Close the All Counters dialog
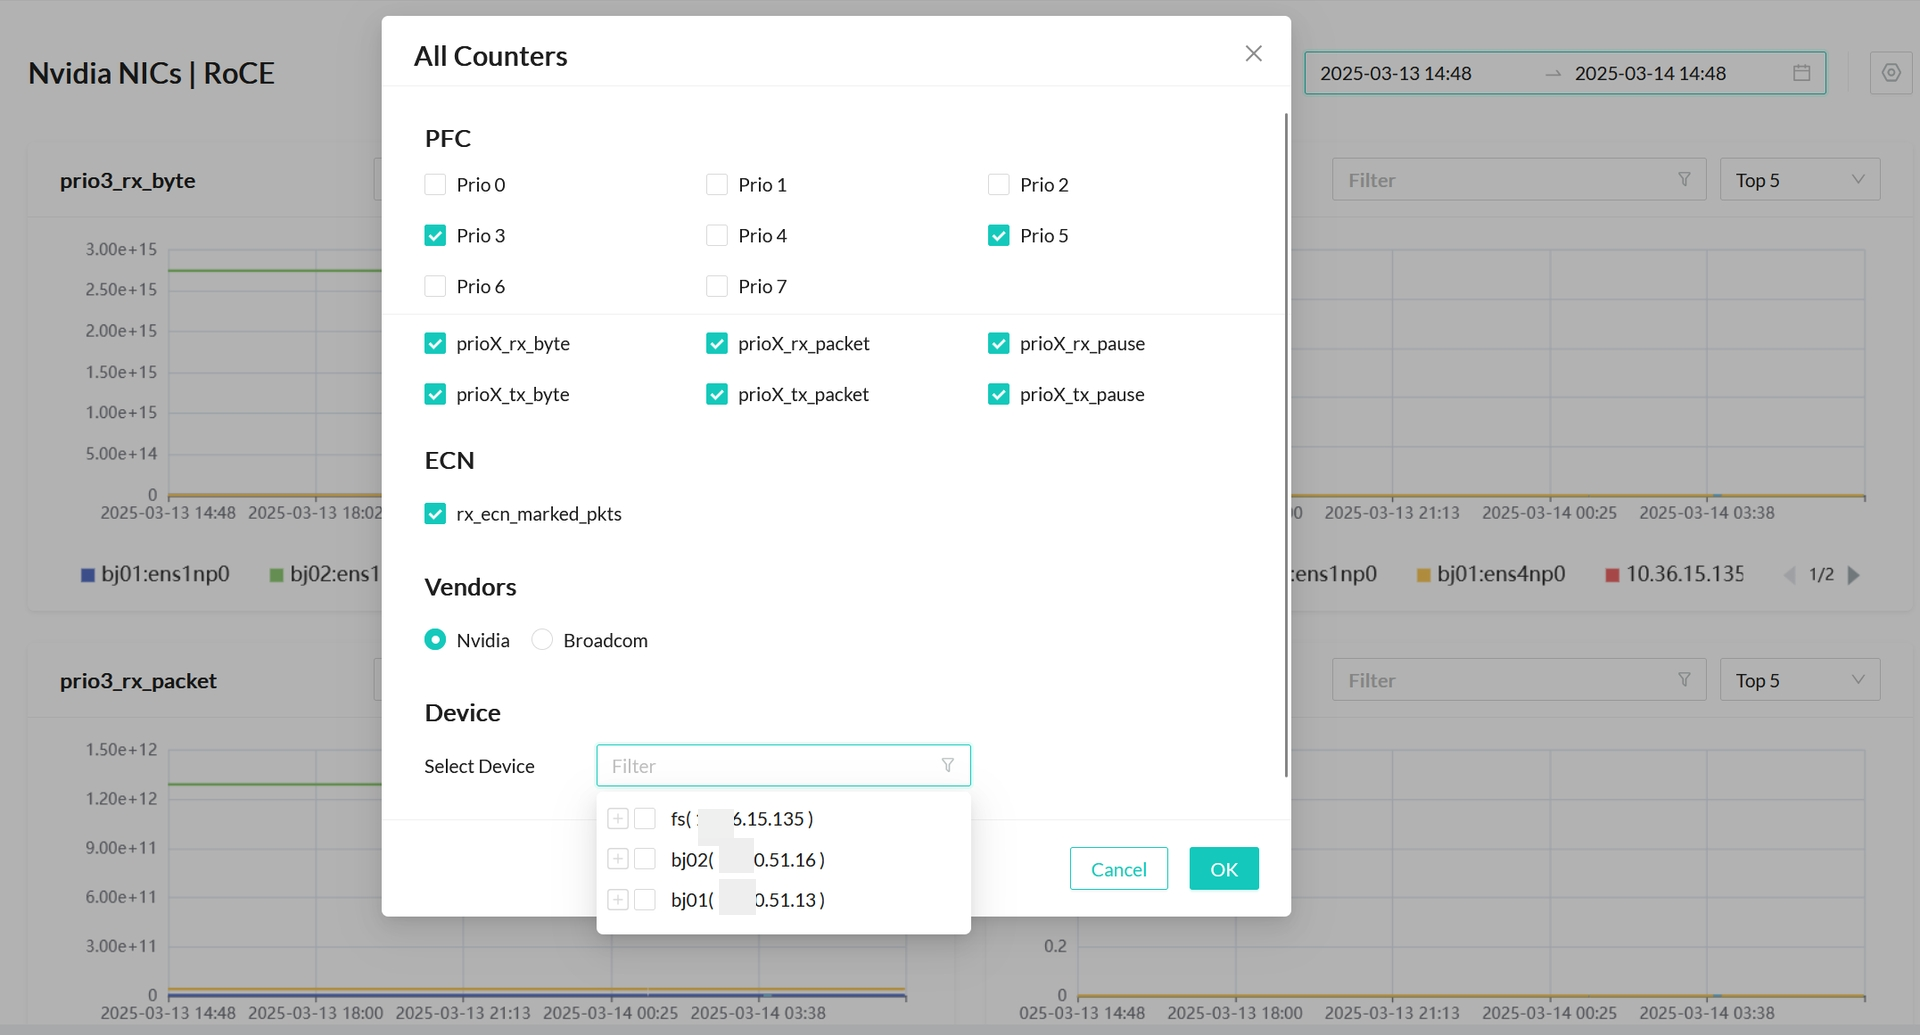This screenshot has width=1920, height=1035. click(1253, 54)
